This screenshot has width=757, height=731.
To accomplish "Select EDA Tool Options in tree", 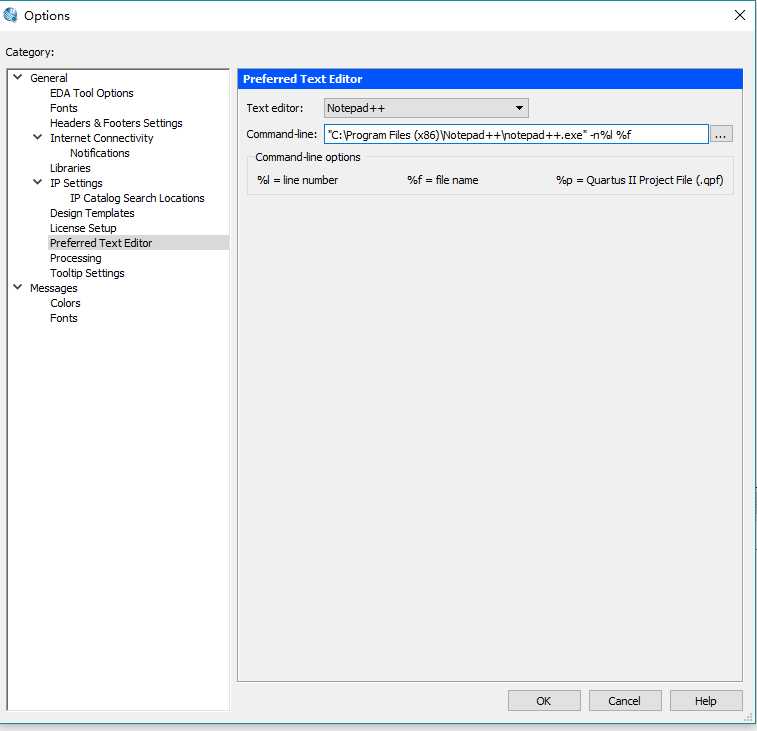I will [x=92, y=93].
